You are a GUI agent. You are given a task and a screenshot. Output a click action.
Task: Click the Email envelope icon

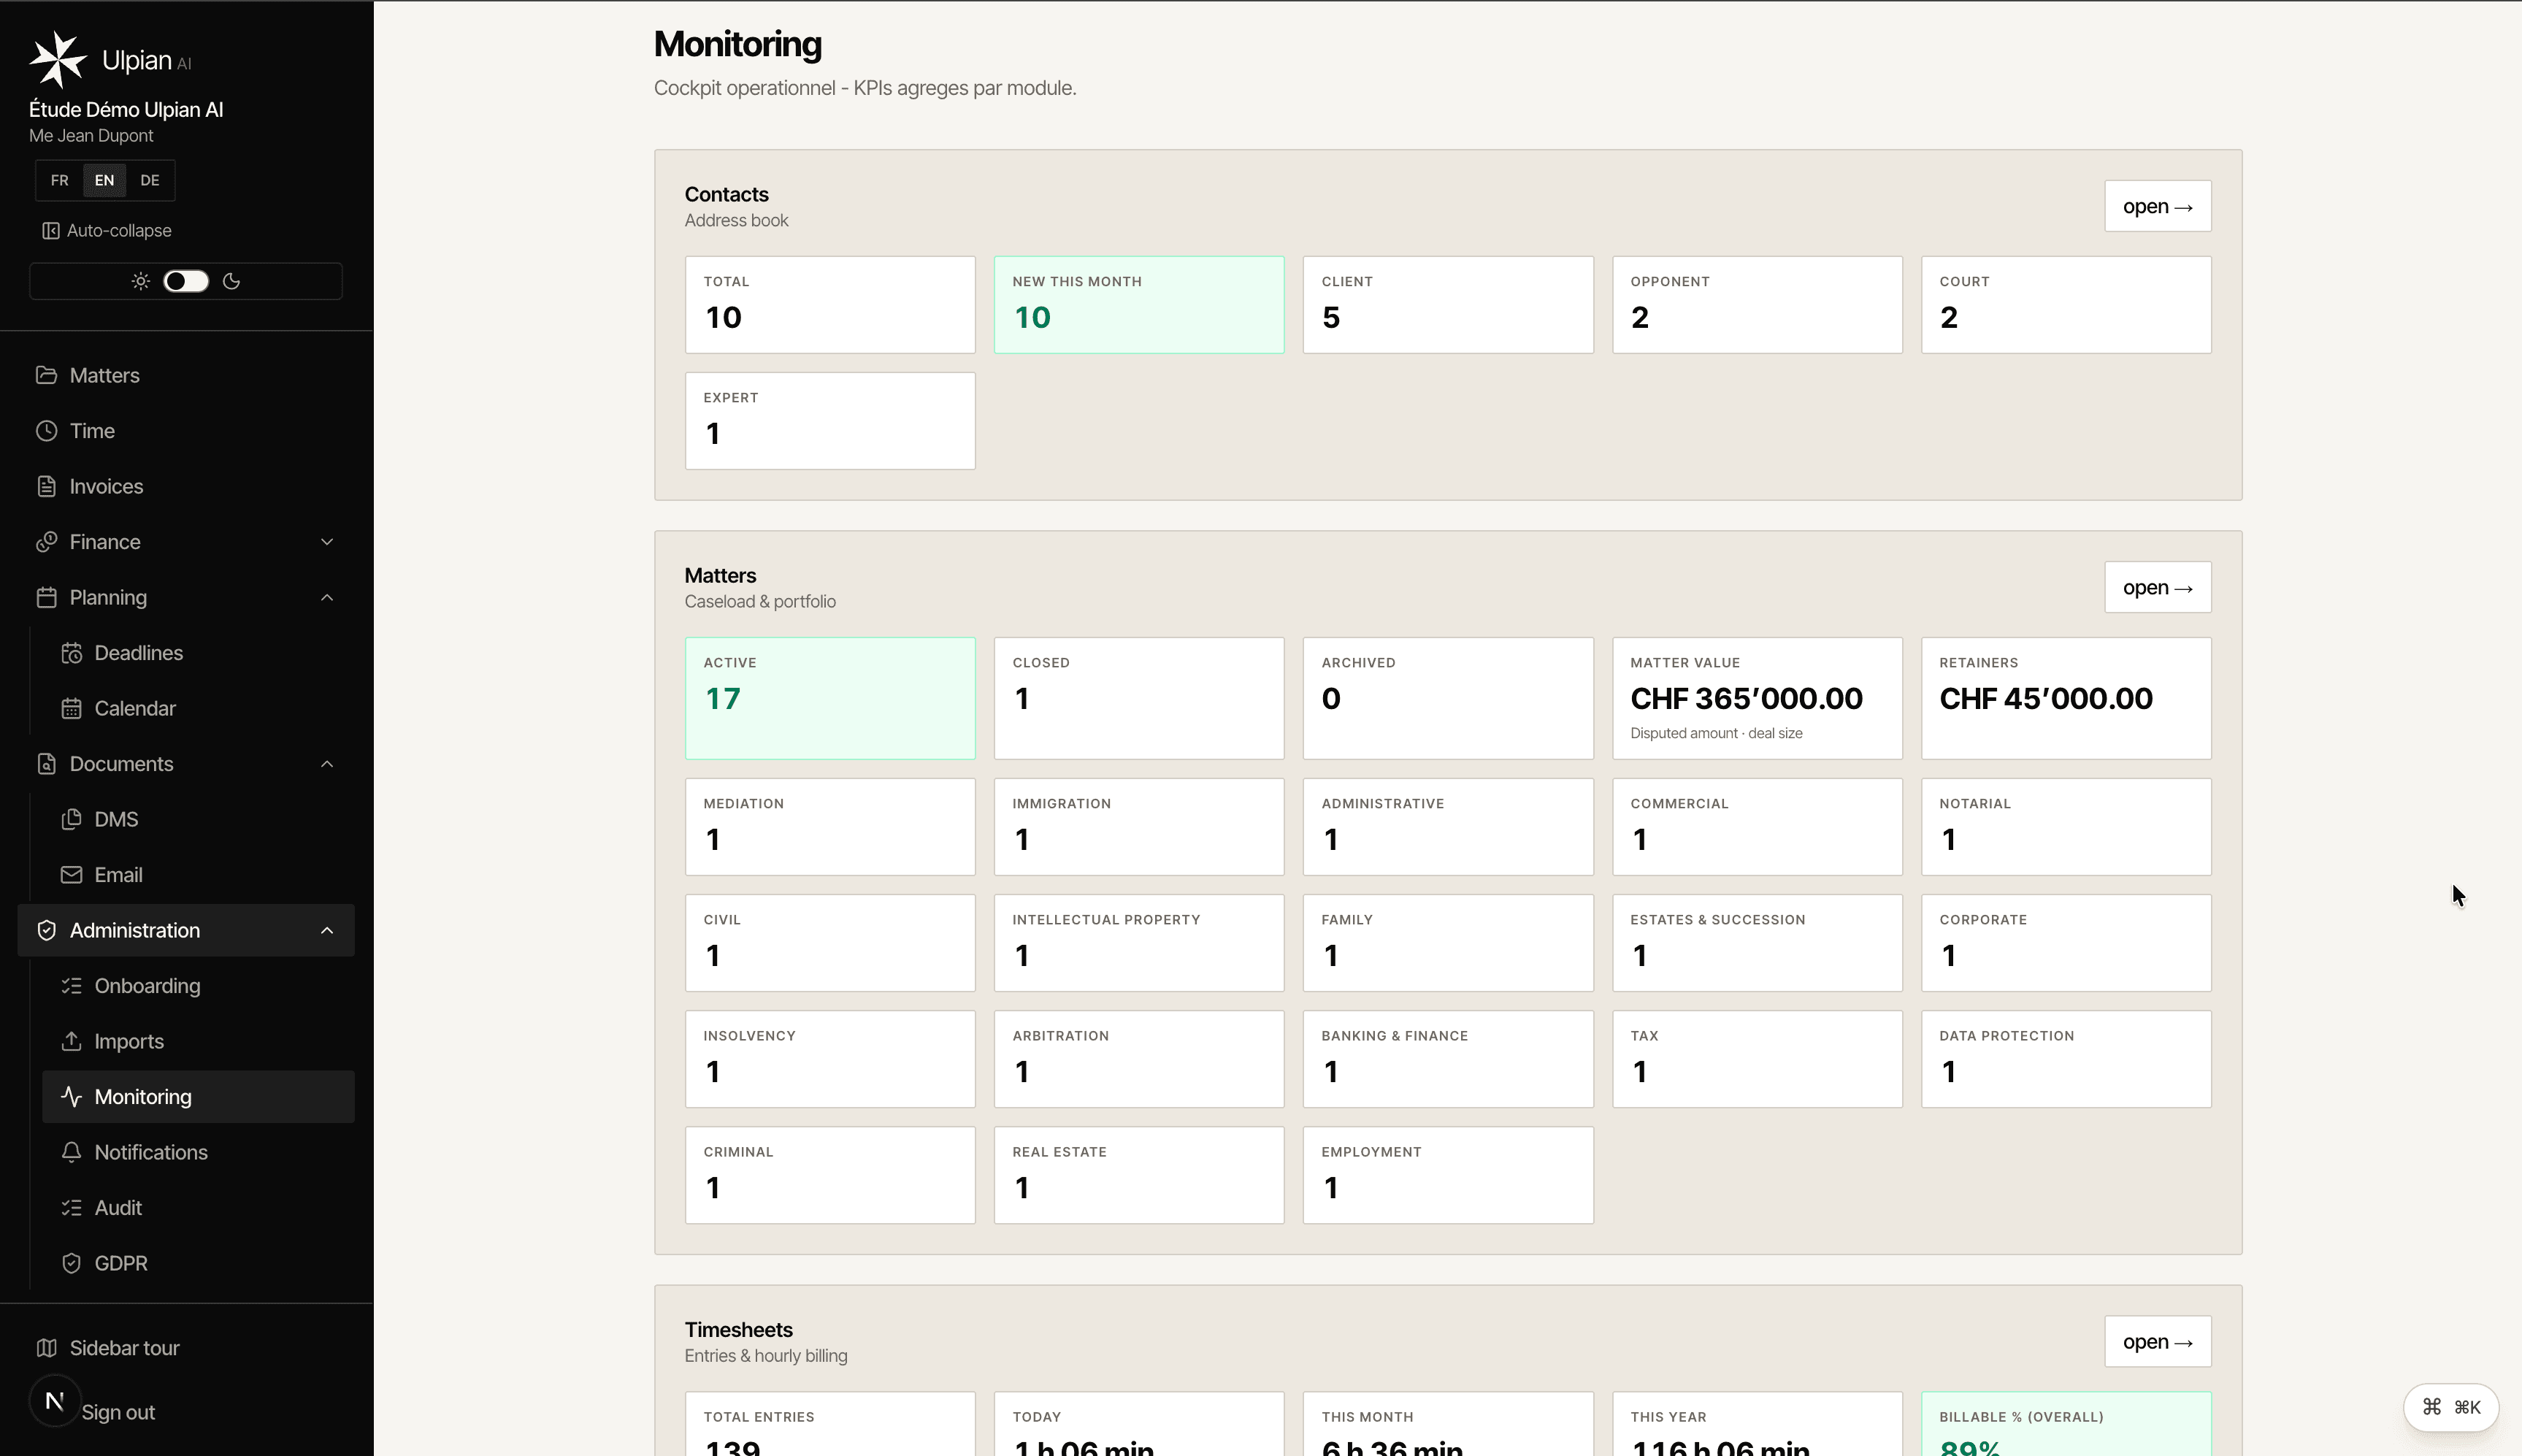pyautogui.click(x=71, y=875)
